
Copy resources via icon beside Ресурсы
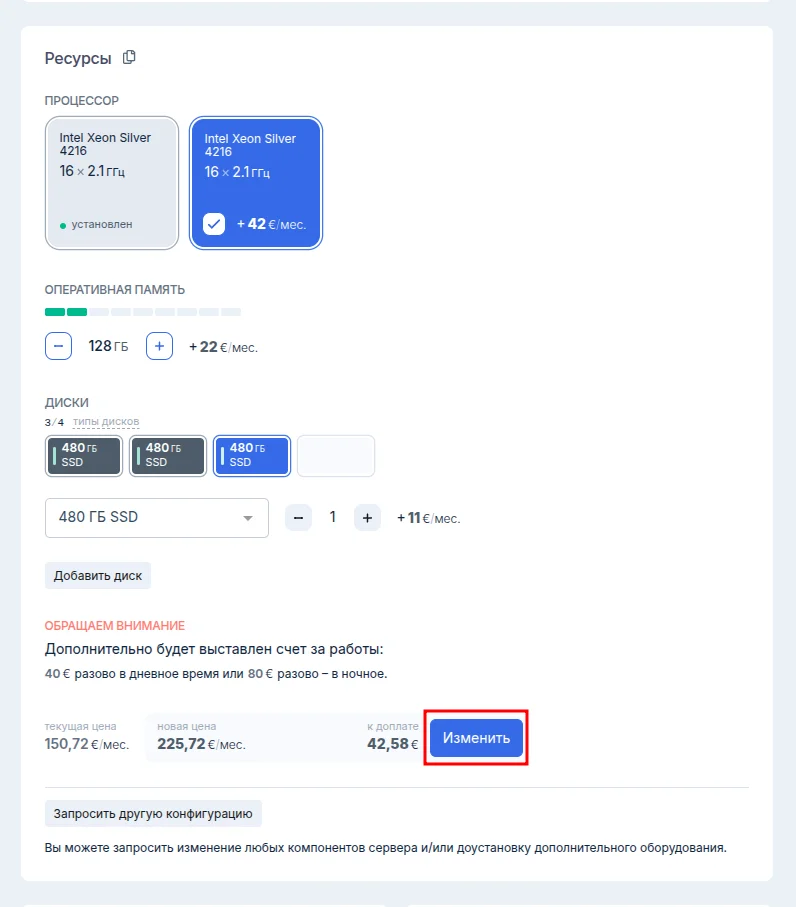(x=129, y=57)
